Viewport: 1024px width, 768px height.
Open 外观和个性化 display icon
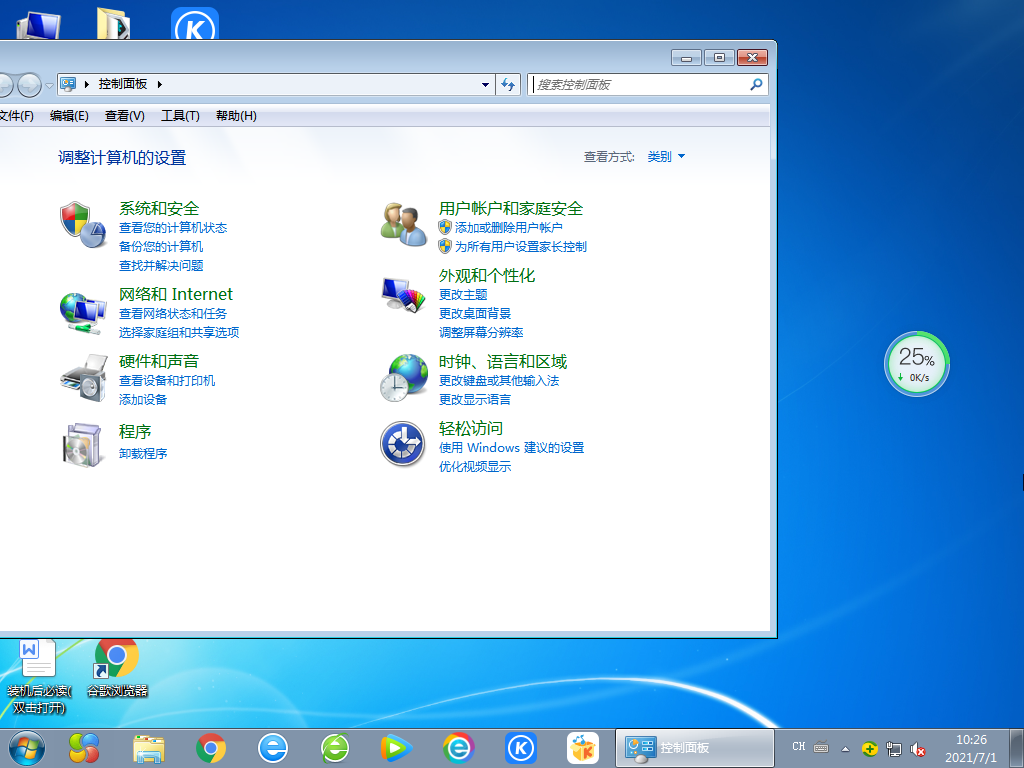(403, 293)
